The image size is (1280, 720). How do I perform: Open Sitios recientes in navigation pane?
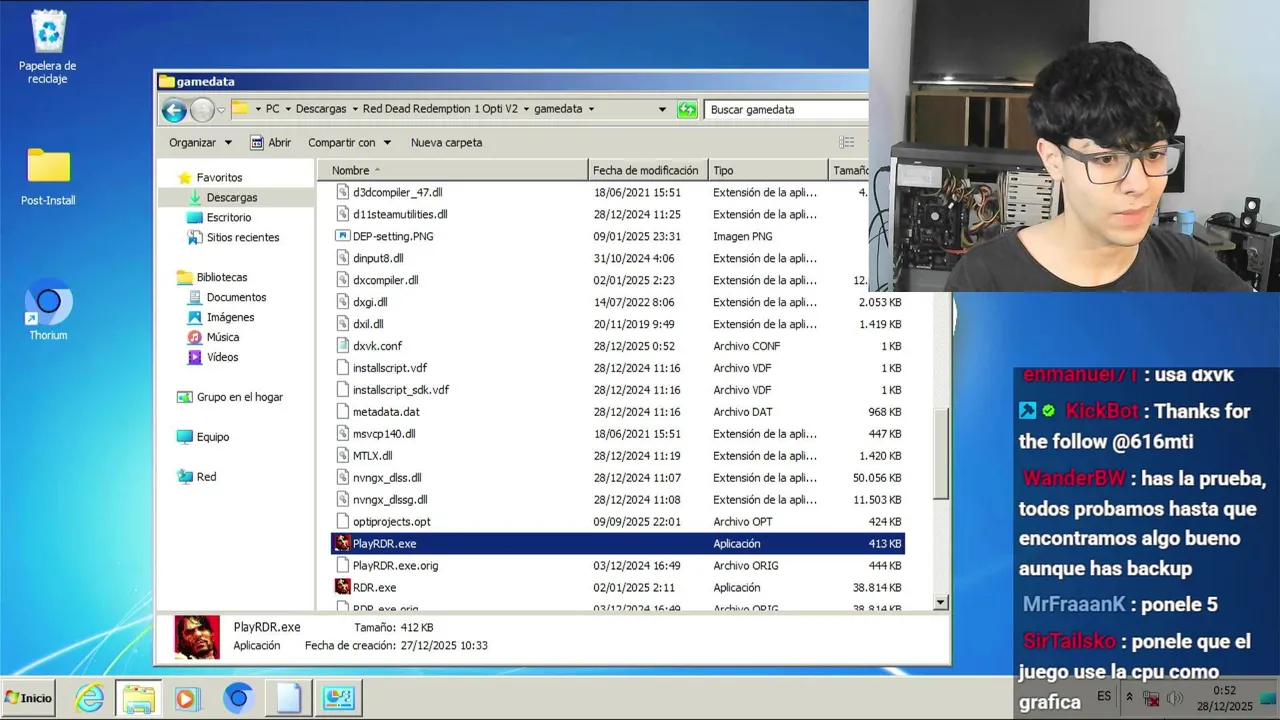click(243, 237)
